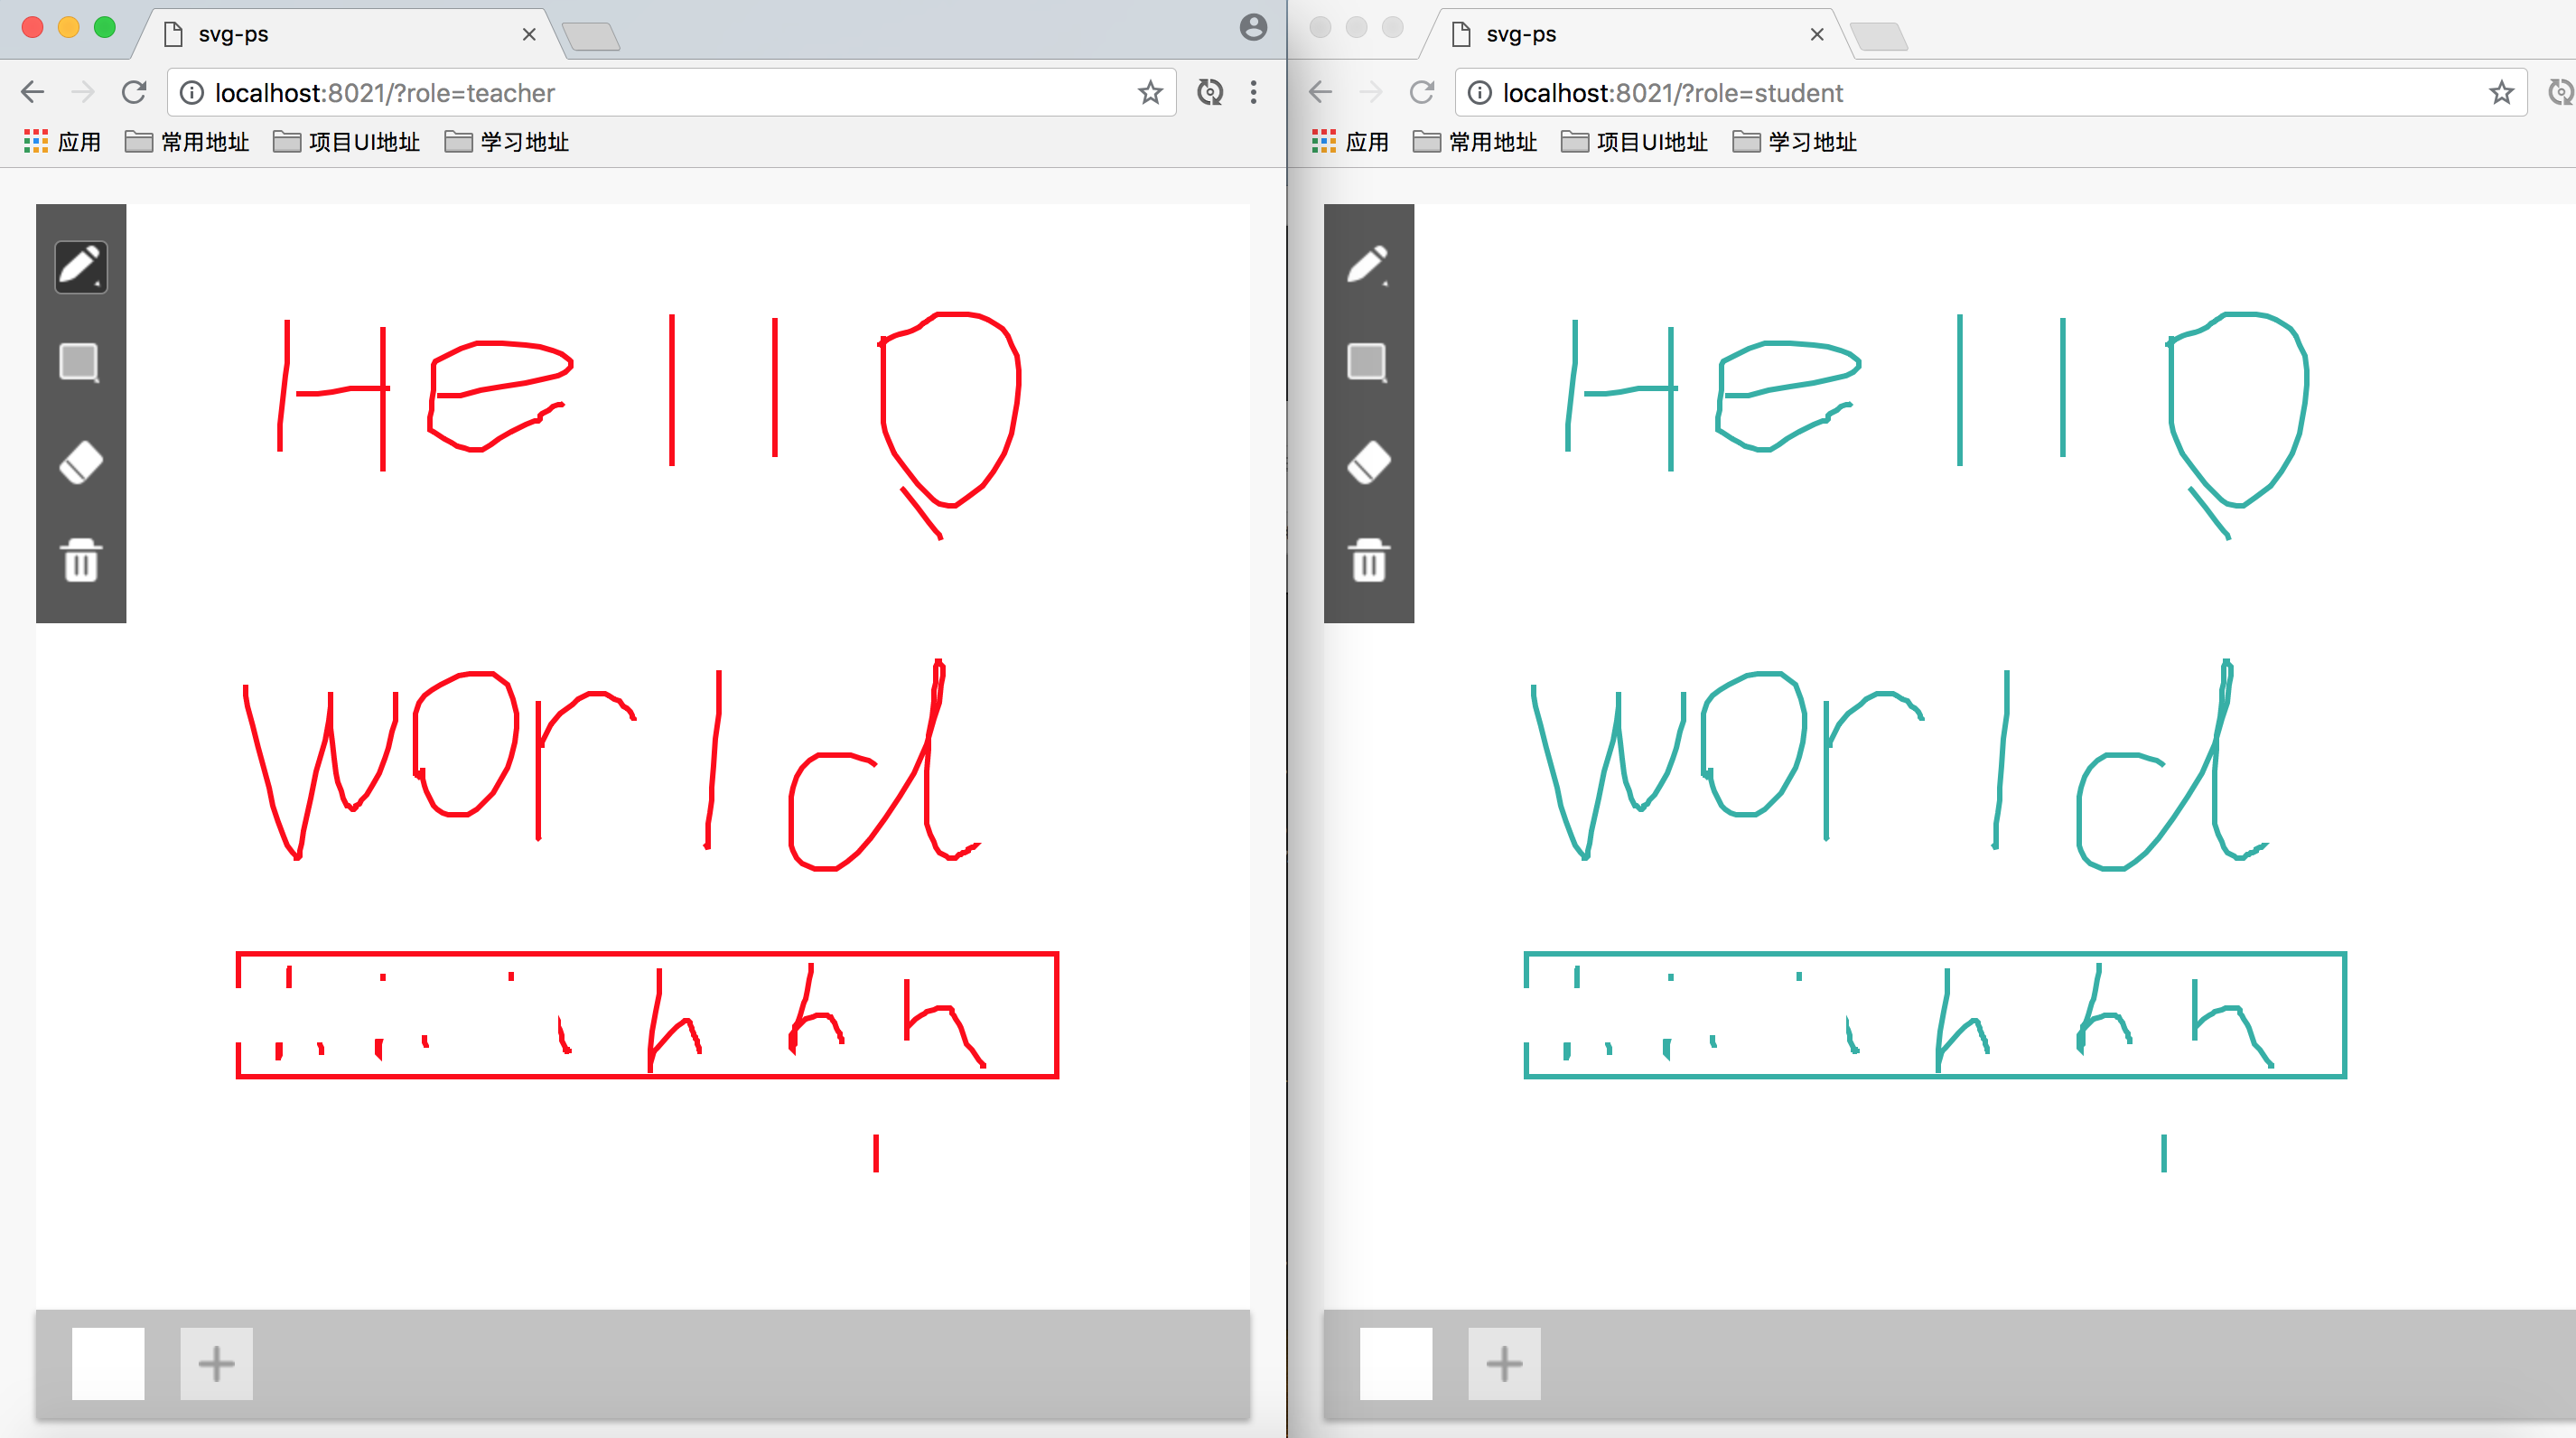Click forward arrow in student browser

pyautogui.click(x=1371, y=93)
